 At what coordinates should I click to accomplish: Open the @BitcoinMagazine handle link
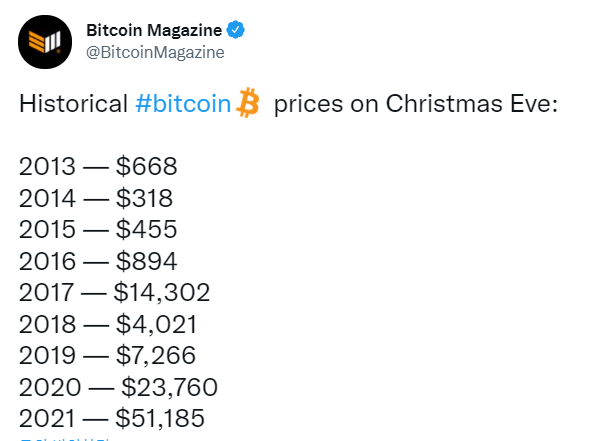[x=155, y=52]
